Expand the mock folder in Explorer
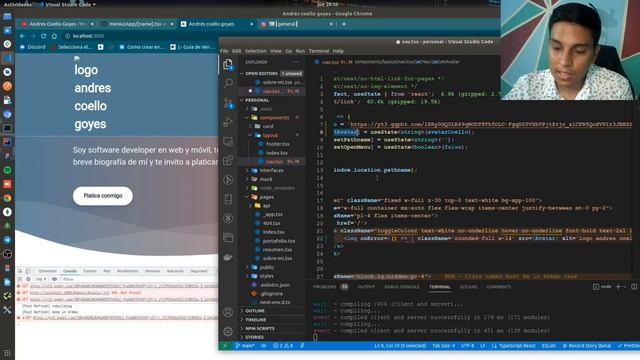Screen dimensions: 640x360 (x=266, y=179)
